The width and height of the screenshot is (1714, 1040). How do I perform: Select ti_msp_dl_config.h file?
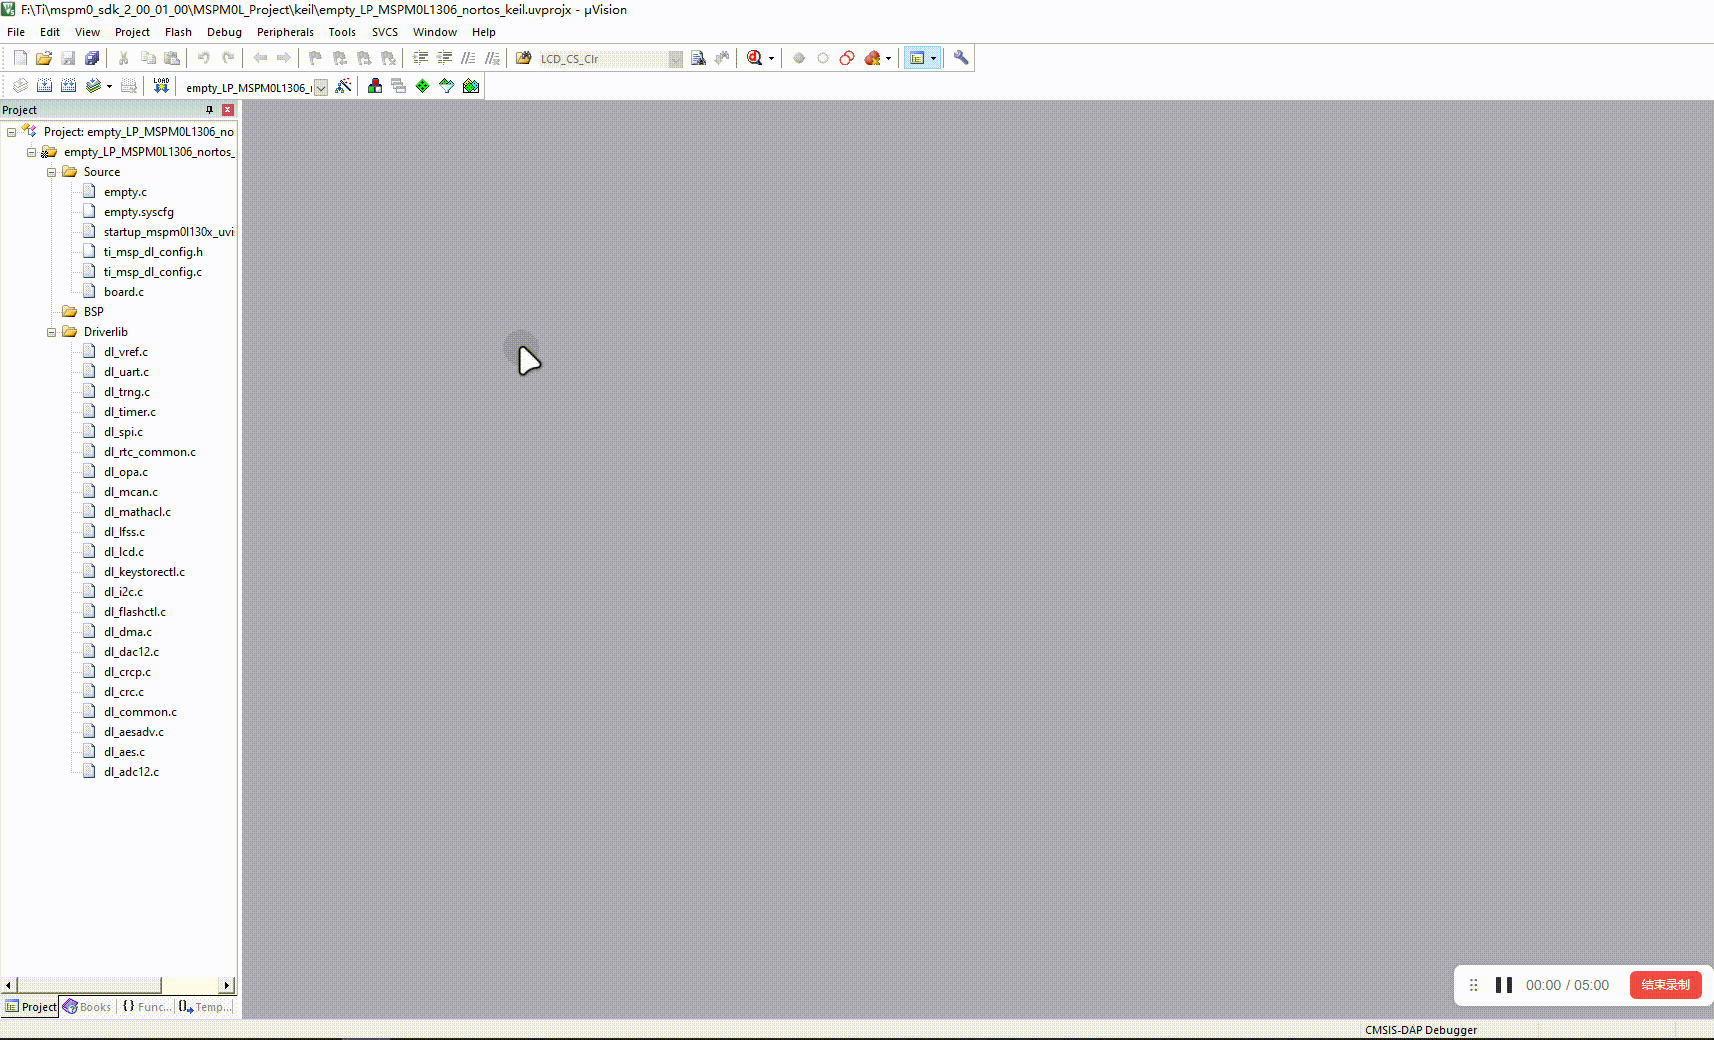[x=153, y=252]
